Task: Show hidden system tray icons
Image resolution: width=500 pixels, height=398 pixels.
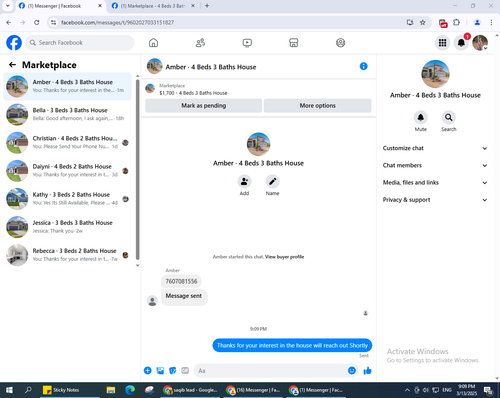Action: pyautogui.click(x=407, y=390)
